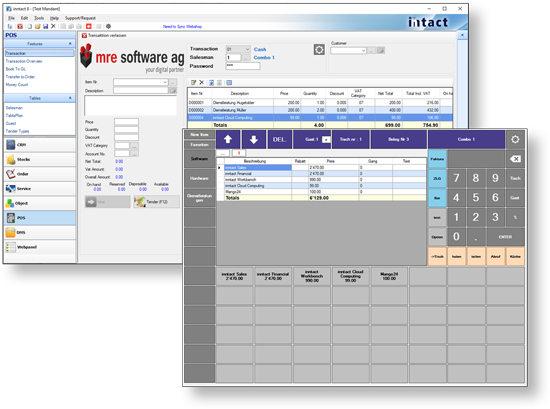Click the Cash link next to Transaction
Screen dimensions: 550x409
(x=260, y=49)
